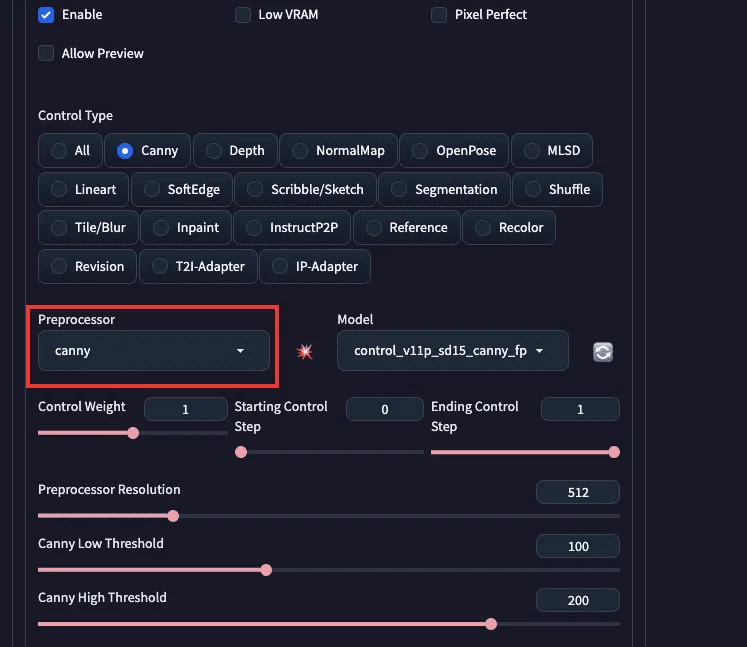Click the Canny Low Threshold 100 field
Image resolution: width=747 pixels, height=647 pixels.
[578, 546]
